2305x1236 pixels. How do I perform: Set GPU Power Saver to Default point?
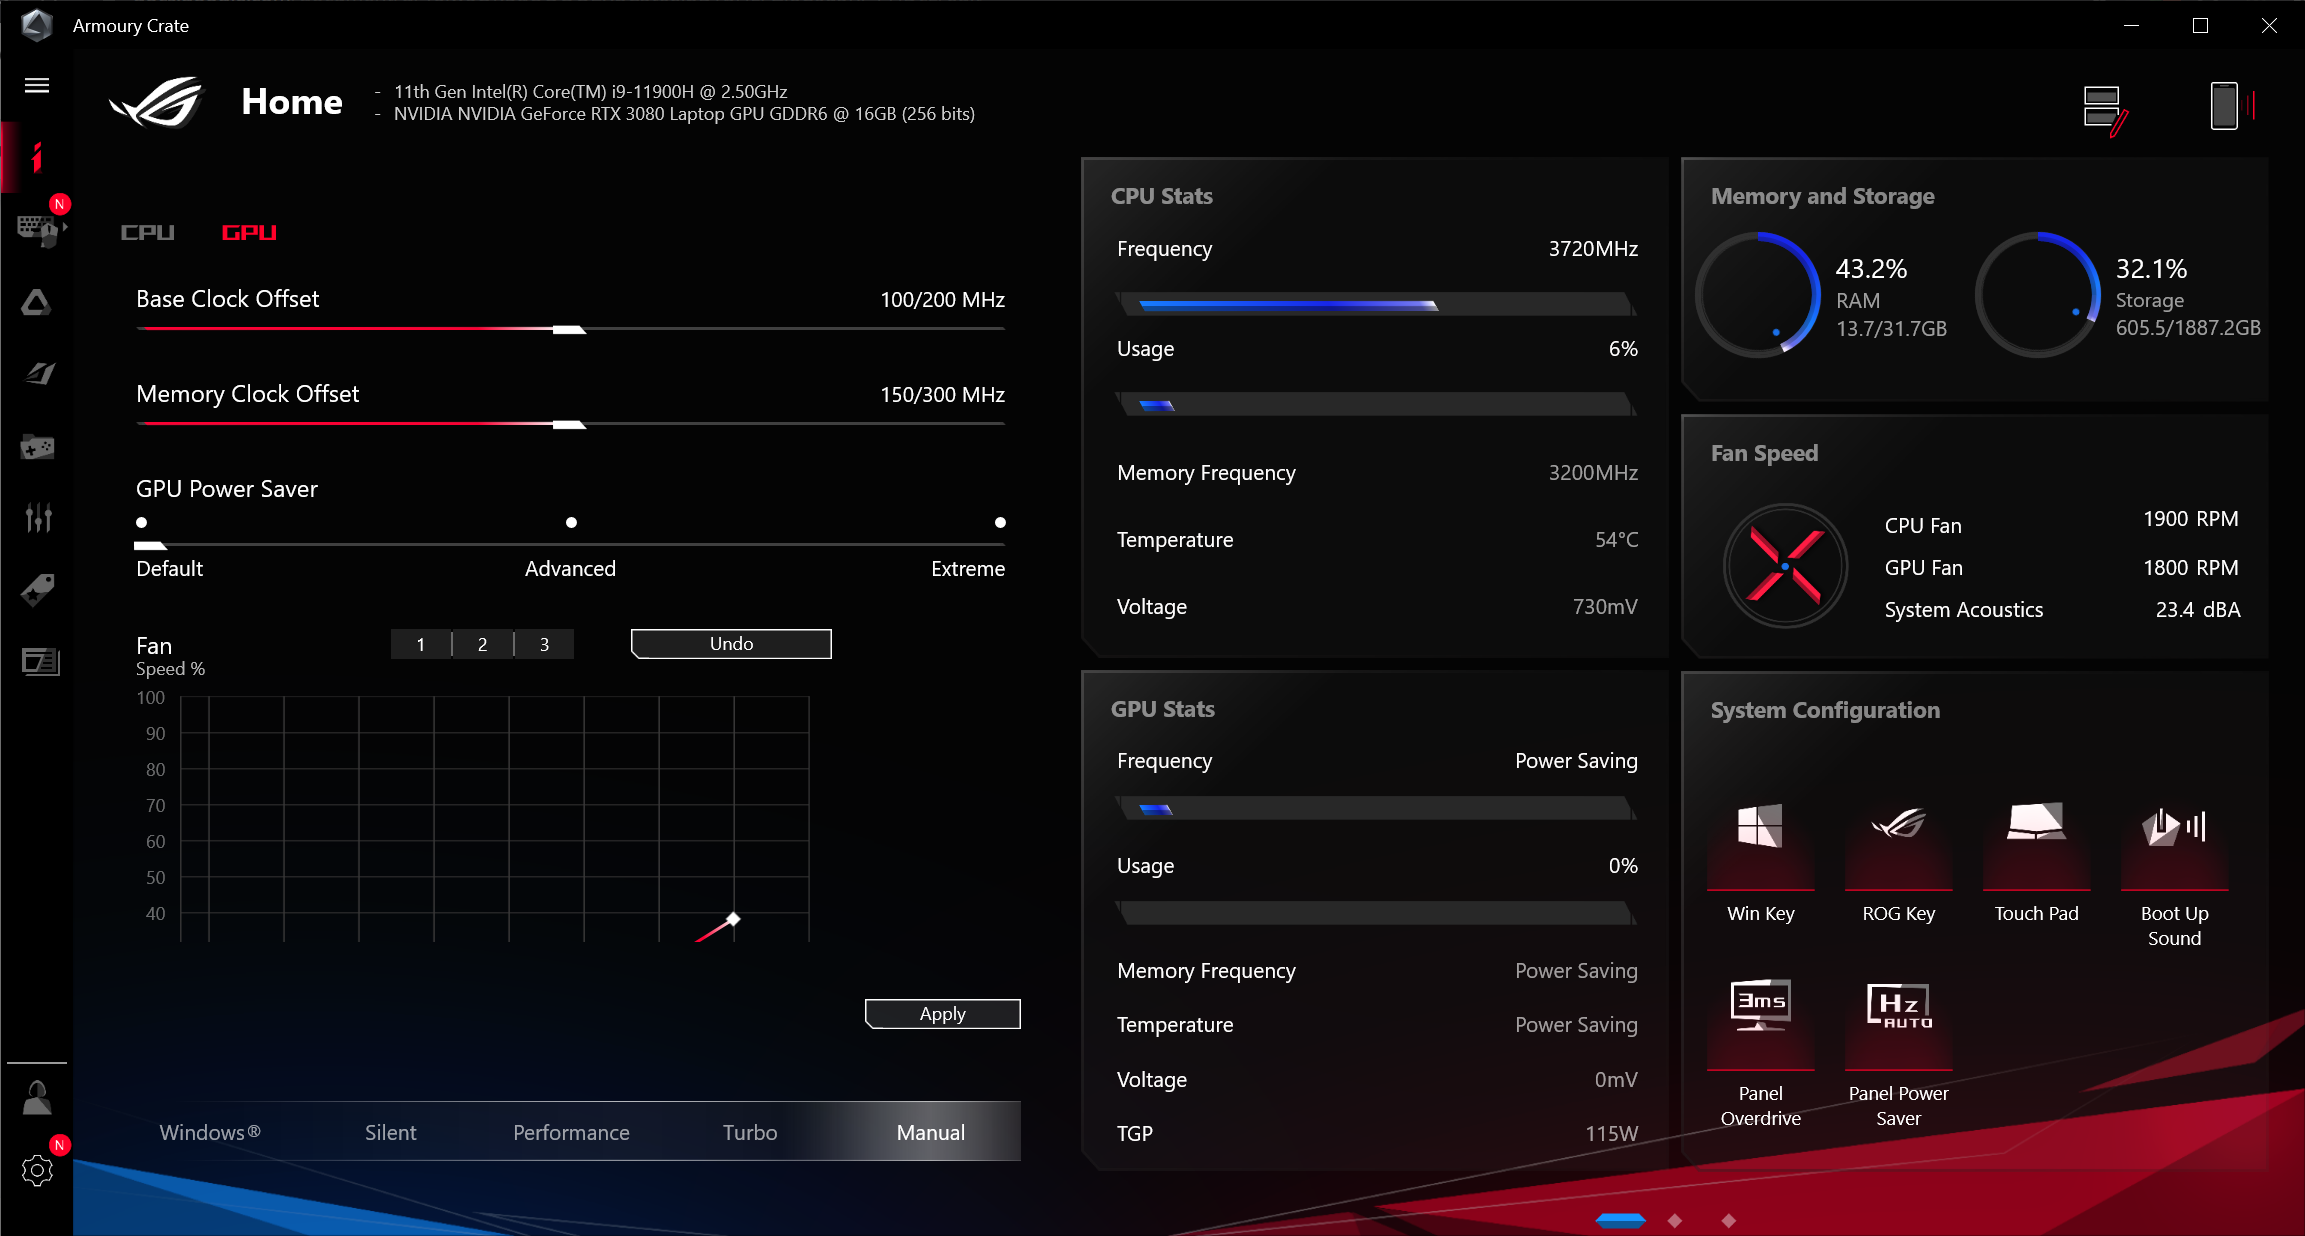click(x=142, y=522)
